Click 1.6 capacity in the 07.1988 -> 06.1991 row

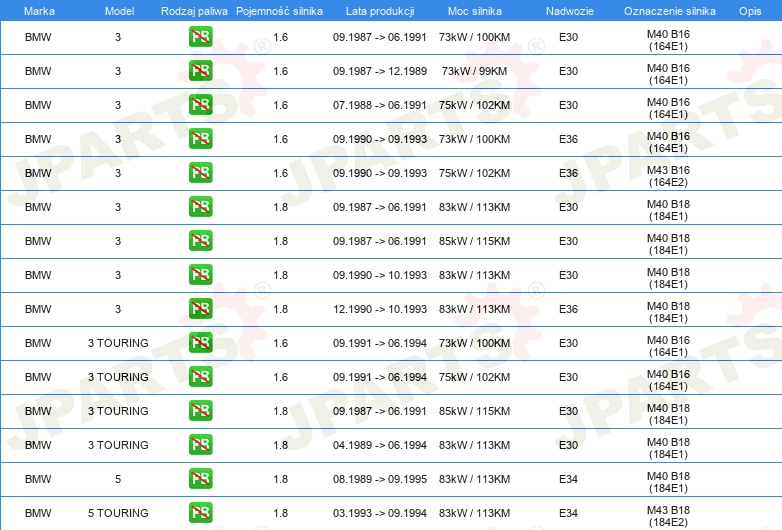click(x=280, y=105)
